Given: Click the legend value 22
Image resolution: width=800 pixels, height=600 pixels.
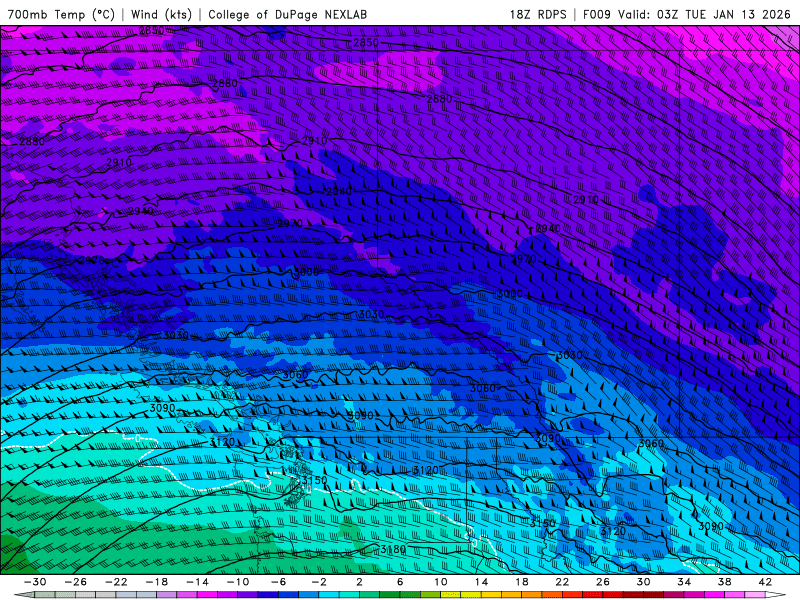Looking at the screenshot, I should [x=562, y=582].
